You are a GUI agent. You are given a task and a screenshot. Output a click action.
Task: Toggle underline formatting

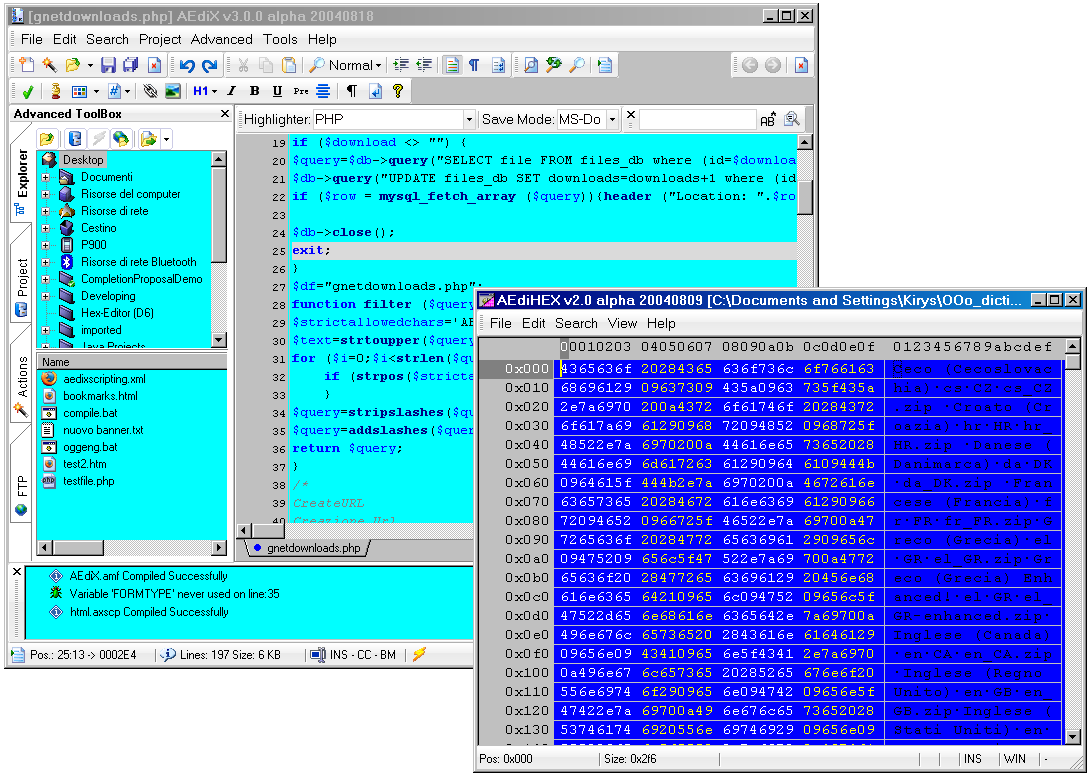click(x=277, y=91)
